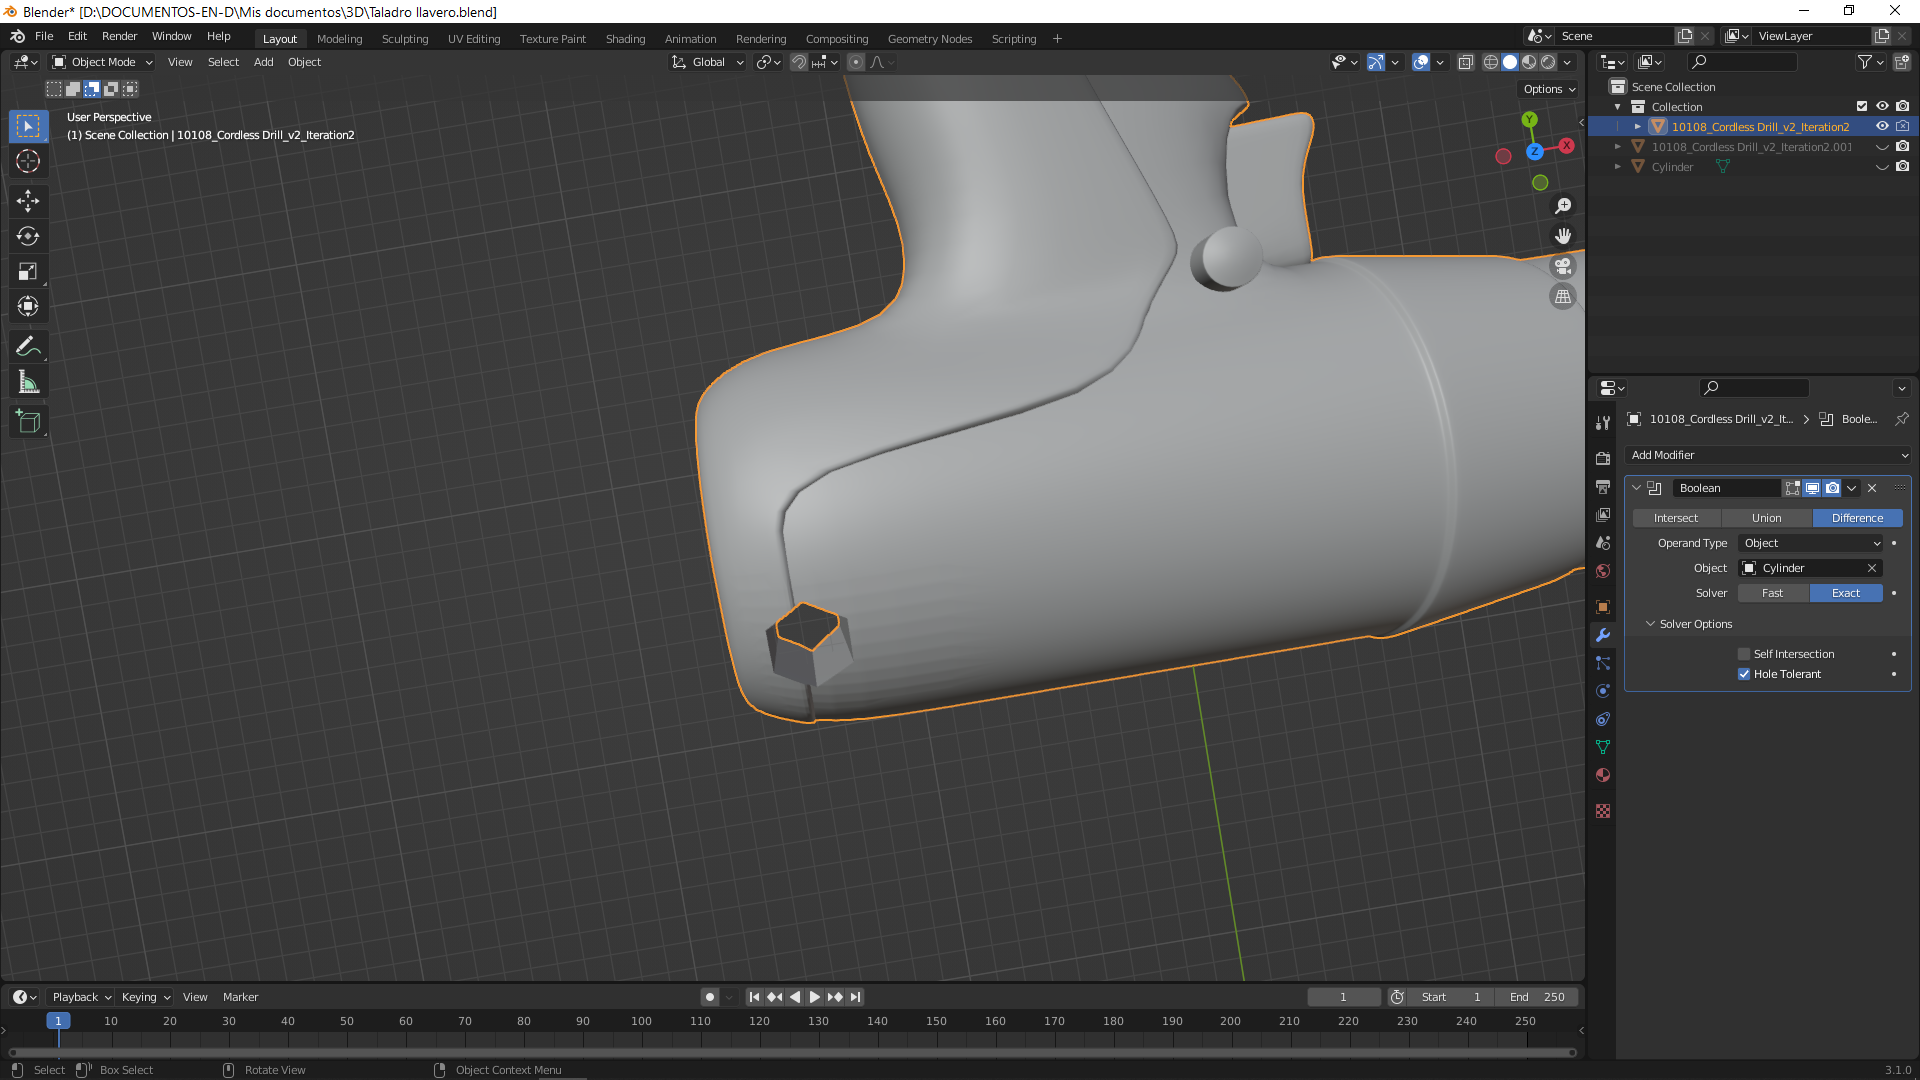
Task: Open the Add Modifier dropdown
Action: 1767,455
